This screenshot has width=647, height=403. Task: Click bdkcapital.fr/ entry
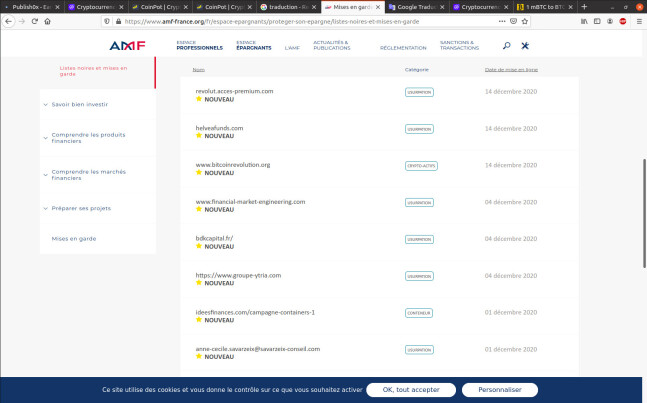coord(214,238)
